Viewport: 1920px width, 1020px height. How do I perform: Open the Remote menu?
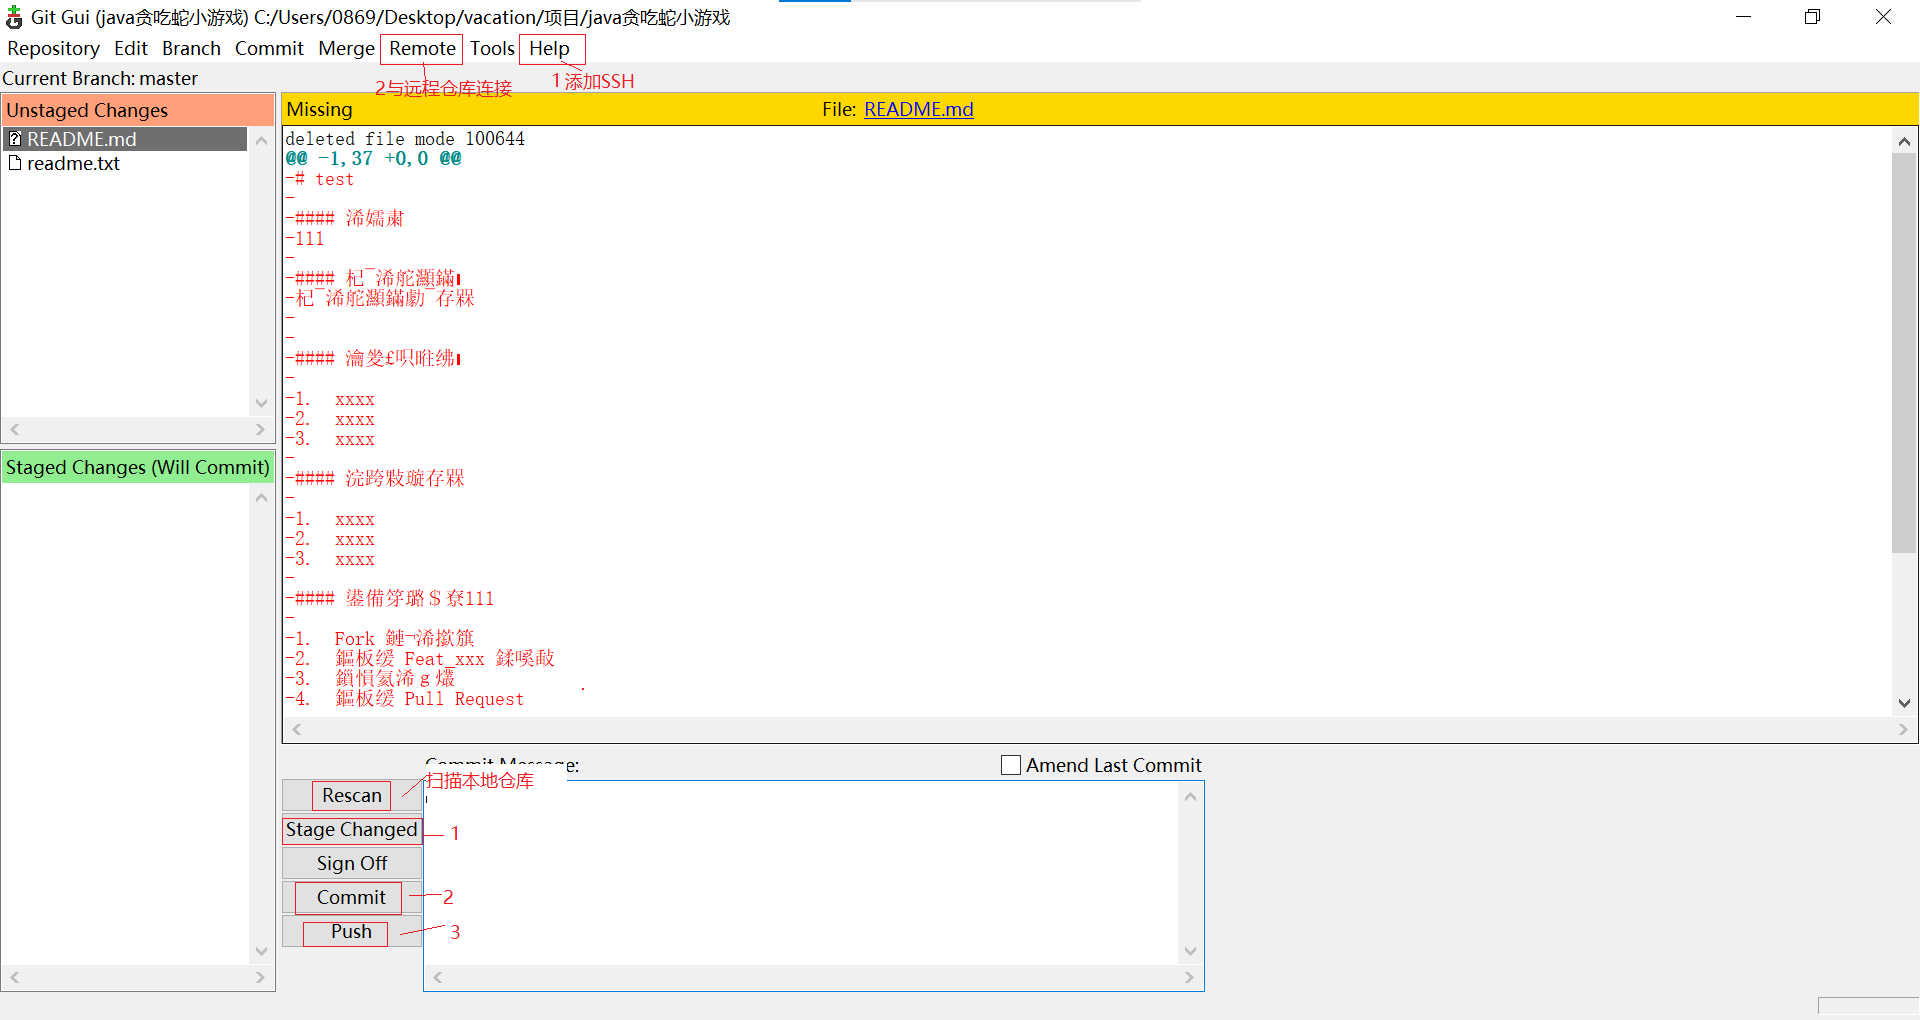click(x=422, y=49)
